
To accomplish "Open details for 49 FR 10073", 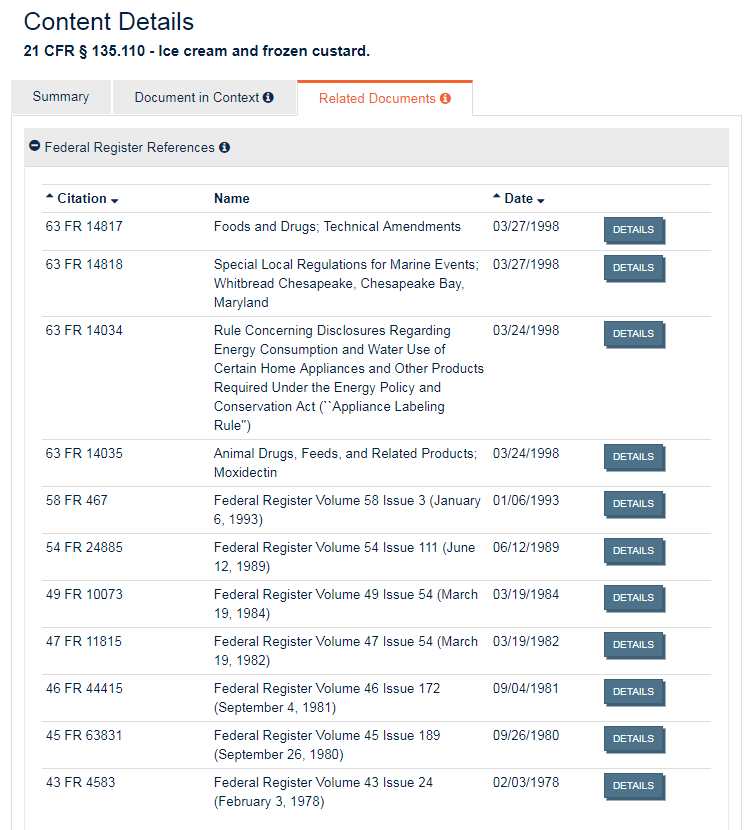I will pos(633,598).
